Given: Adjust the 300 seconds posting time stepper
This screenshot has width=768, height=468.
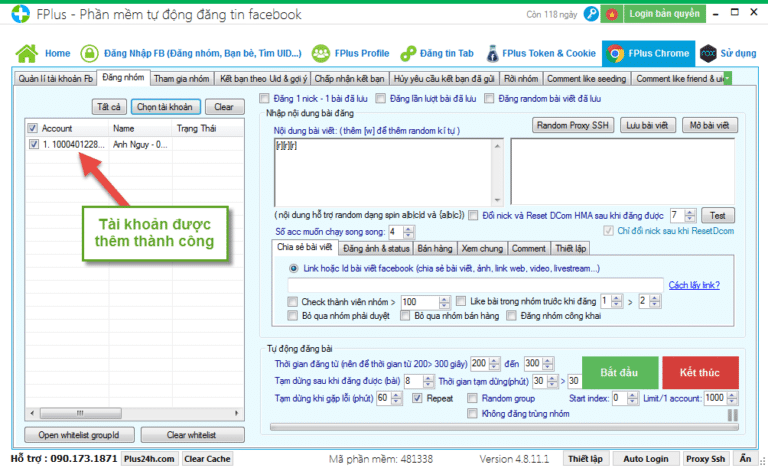Looking at the screenshot, I should click(548, 364).
